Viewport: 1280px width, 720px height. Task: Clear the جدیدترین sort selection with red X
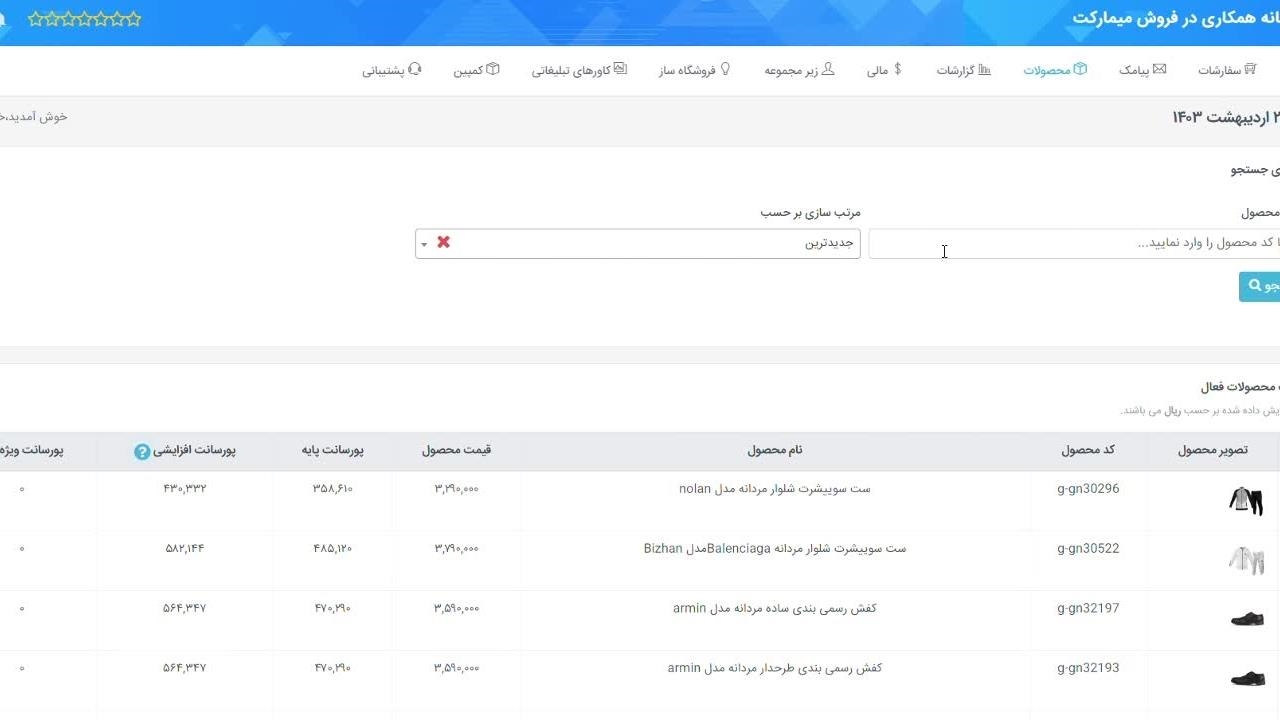pyautogui.click(x=443, y=243)
